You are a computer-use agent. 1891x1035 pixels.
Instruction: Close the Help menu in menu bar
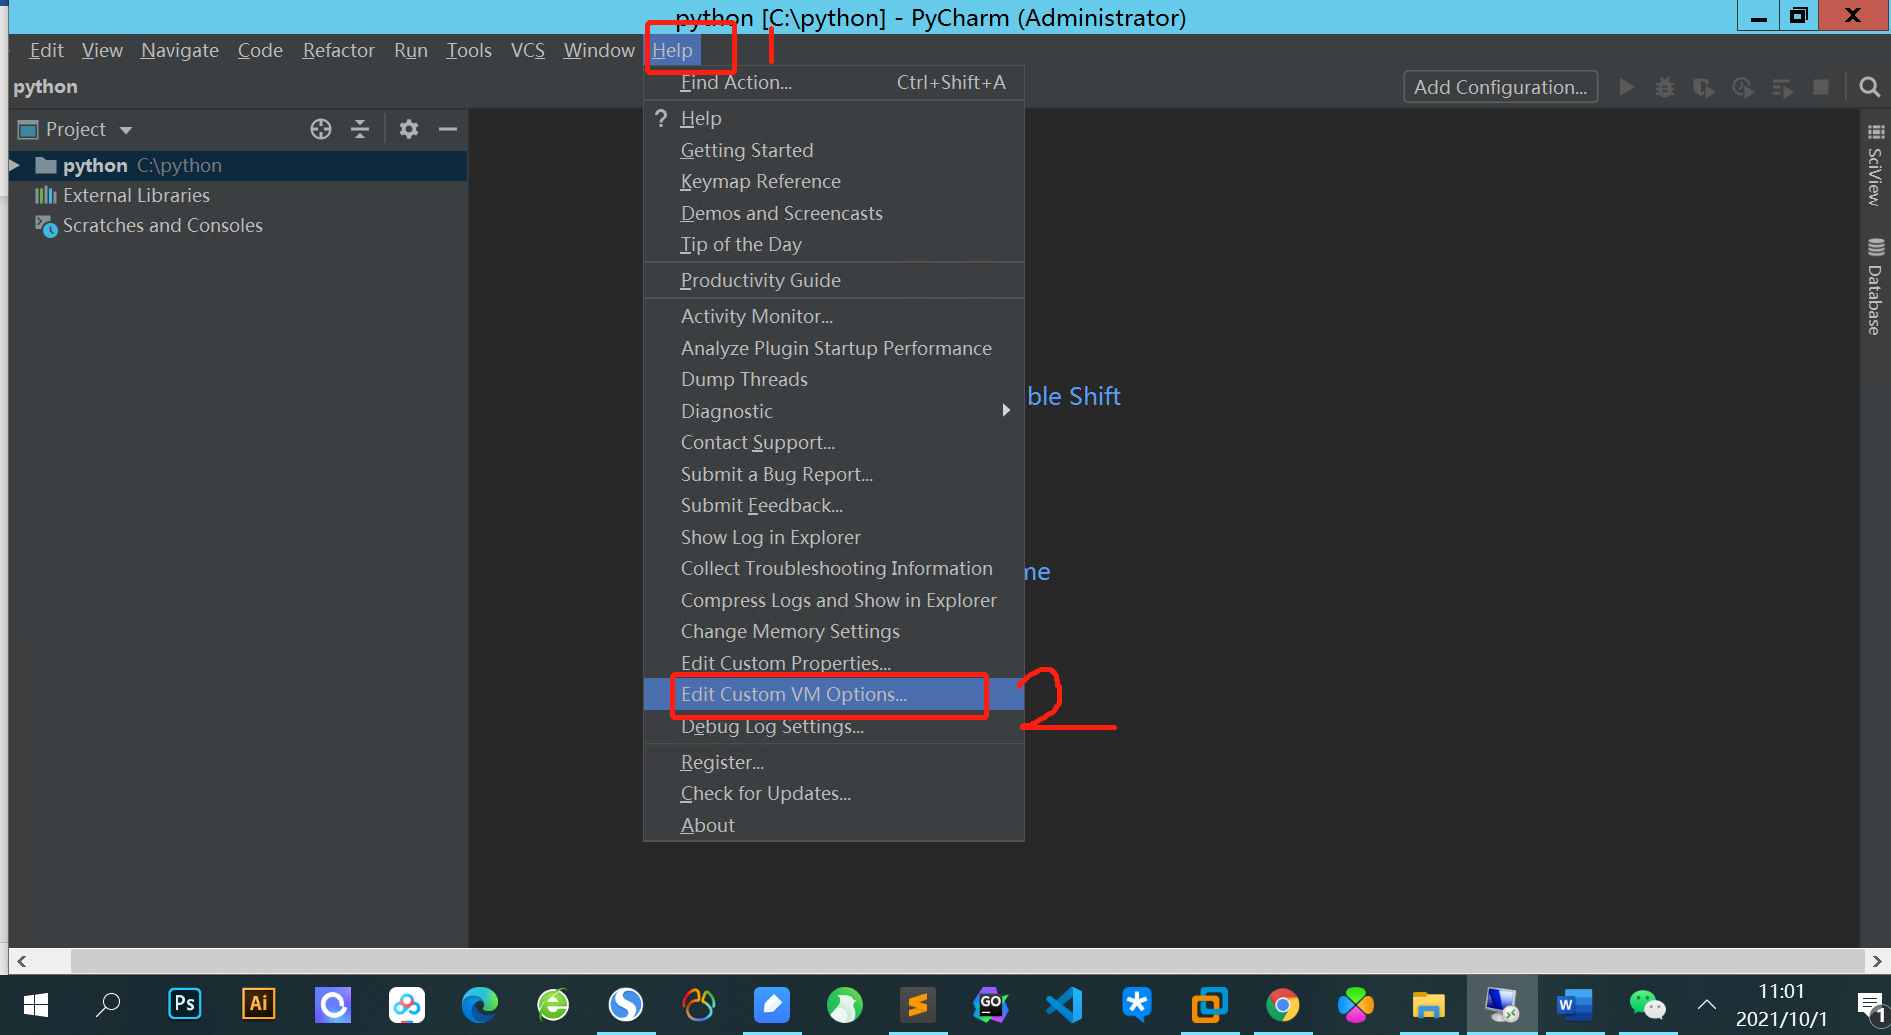pos(672,50)
